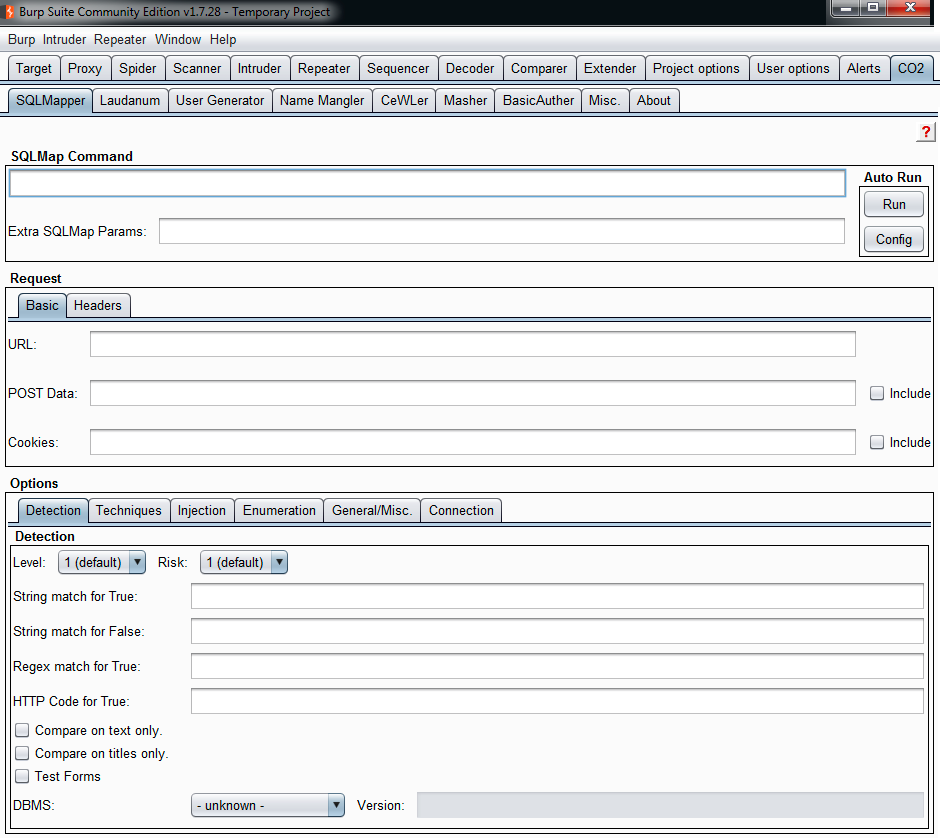
Task: Switch to the Enumeration options tab
Action: click(x=279, y=511)
